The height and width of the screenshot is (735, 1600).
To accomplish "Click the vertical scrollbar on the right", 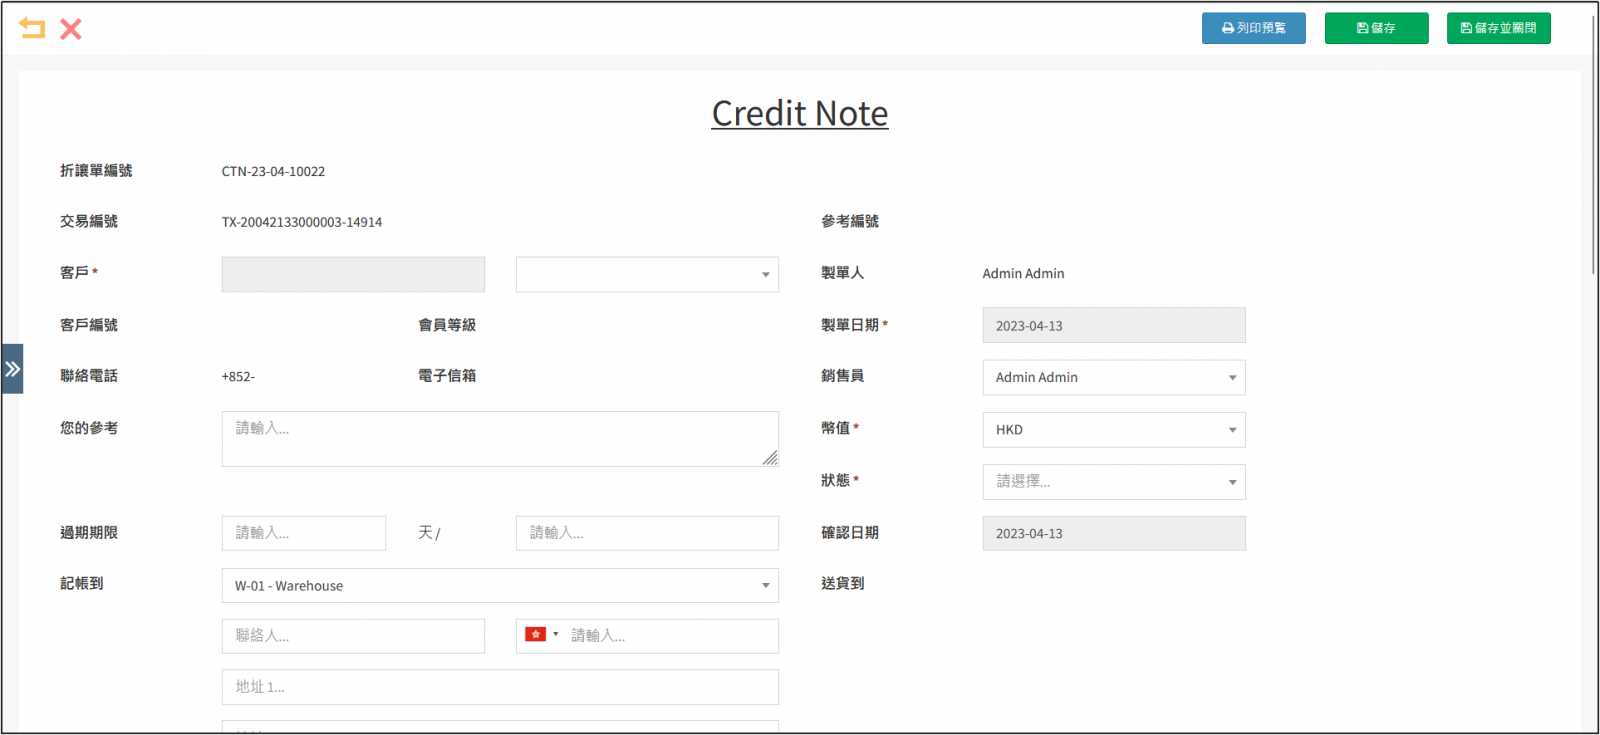I will (x=1593, y=150).
